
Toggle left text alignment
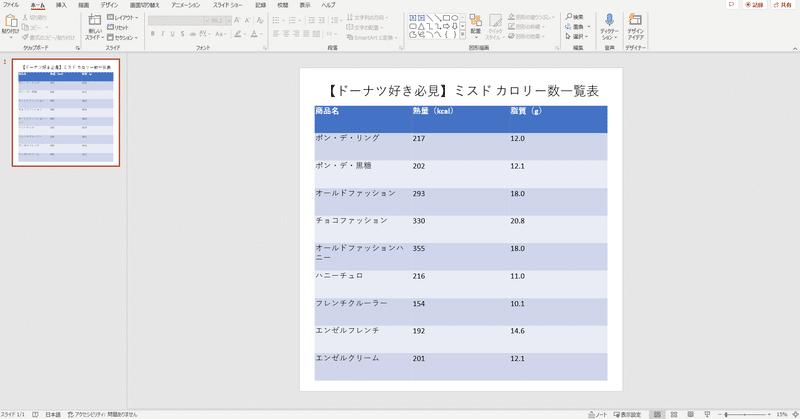(276, 34)
